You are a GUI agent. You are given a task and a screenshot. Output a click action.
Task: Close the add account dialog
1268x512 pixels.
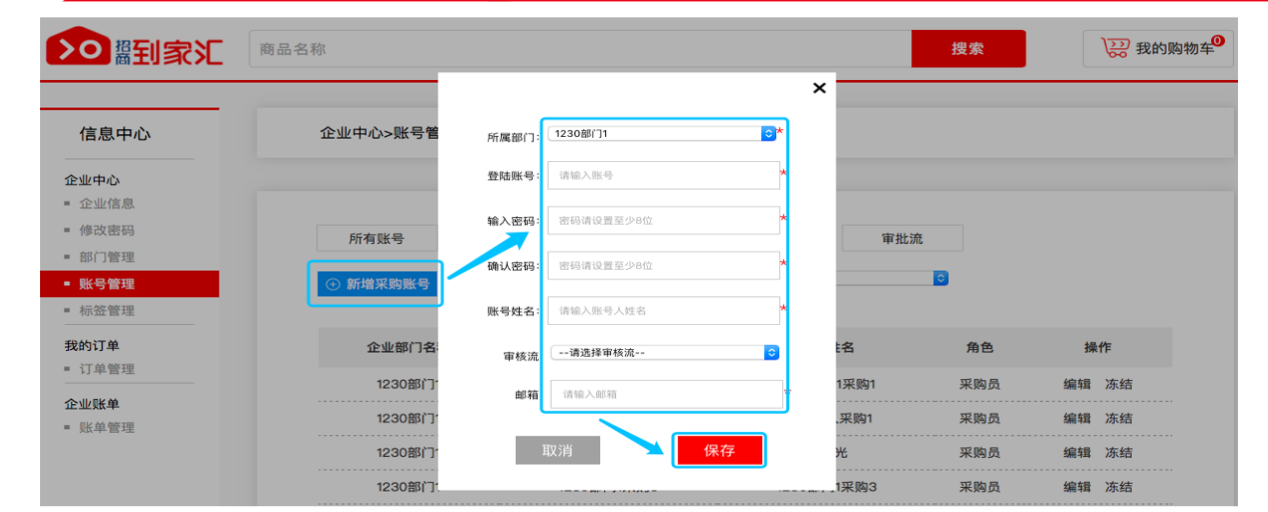(819, 88)
